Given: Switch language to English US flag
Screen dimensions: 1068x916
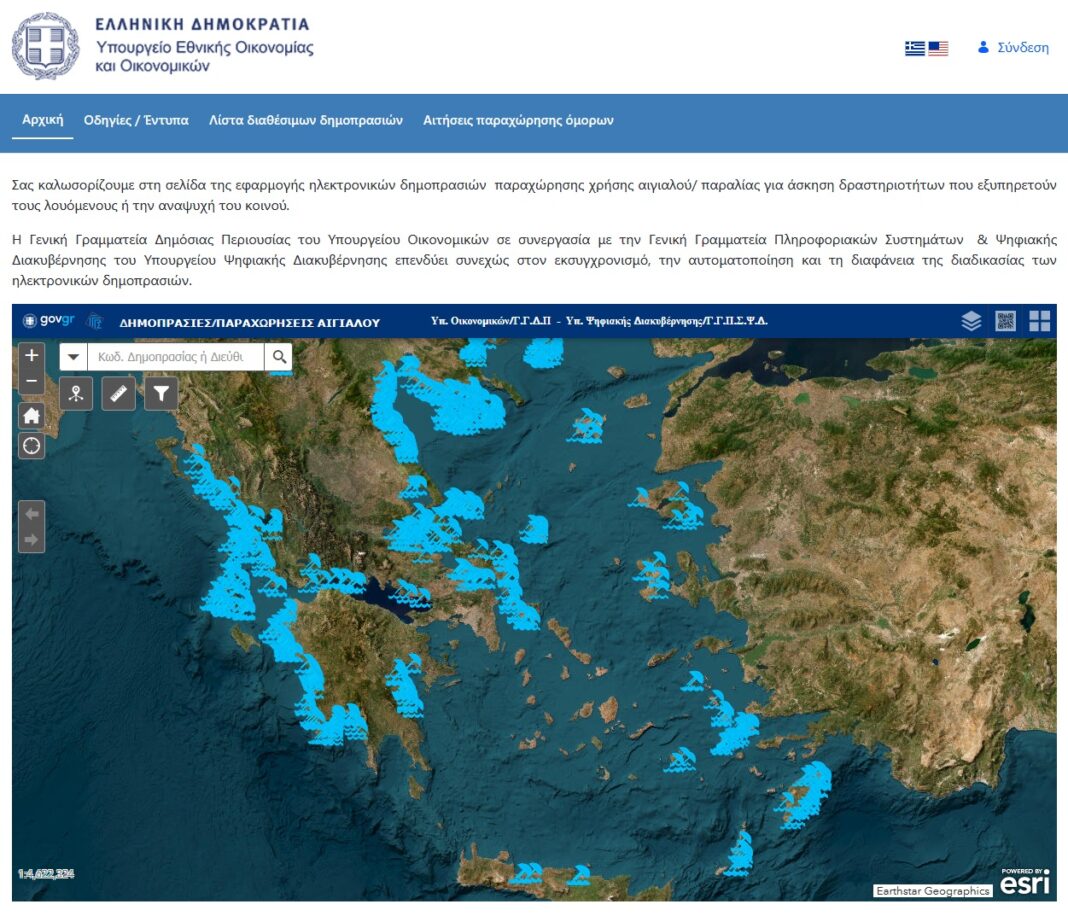Looking at the screenshot, I should [938, 48].
